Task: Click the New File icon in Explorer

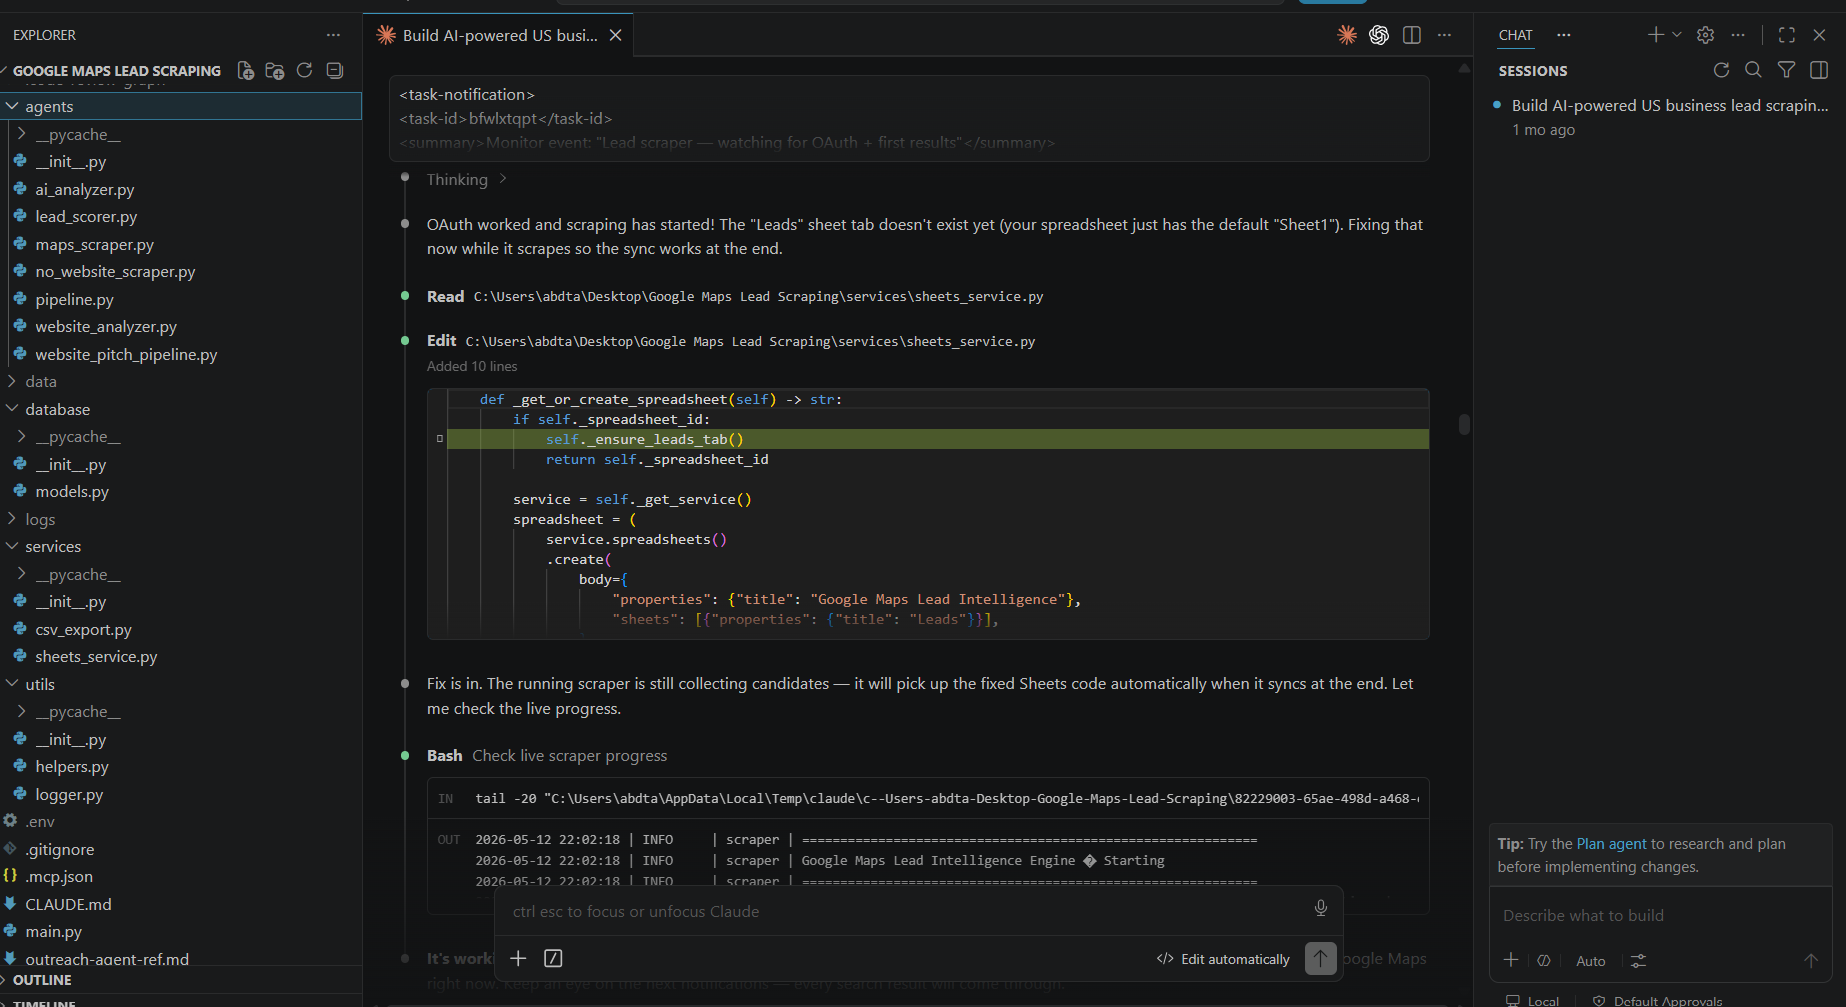Action: pyautogui.click(x=245, y=70)
